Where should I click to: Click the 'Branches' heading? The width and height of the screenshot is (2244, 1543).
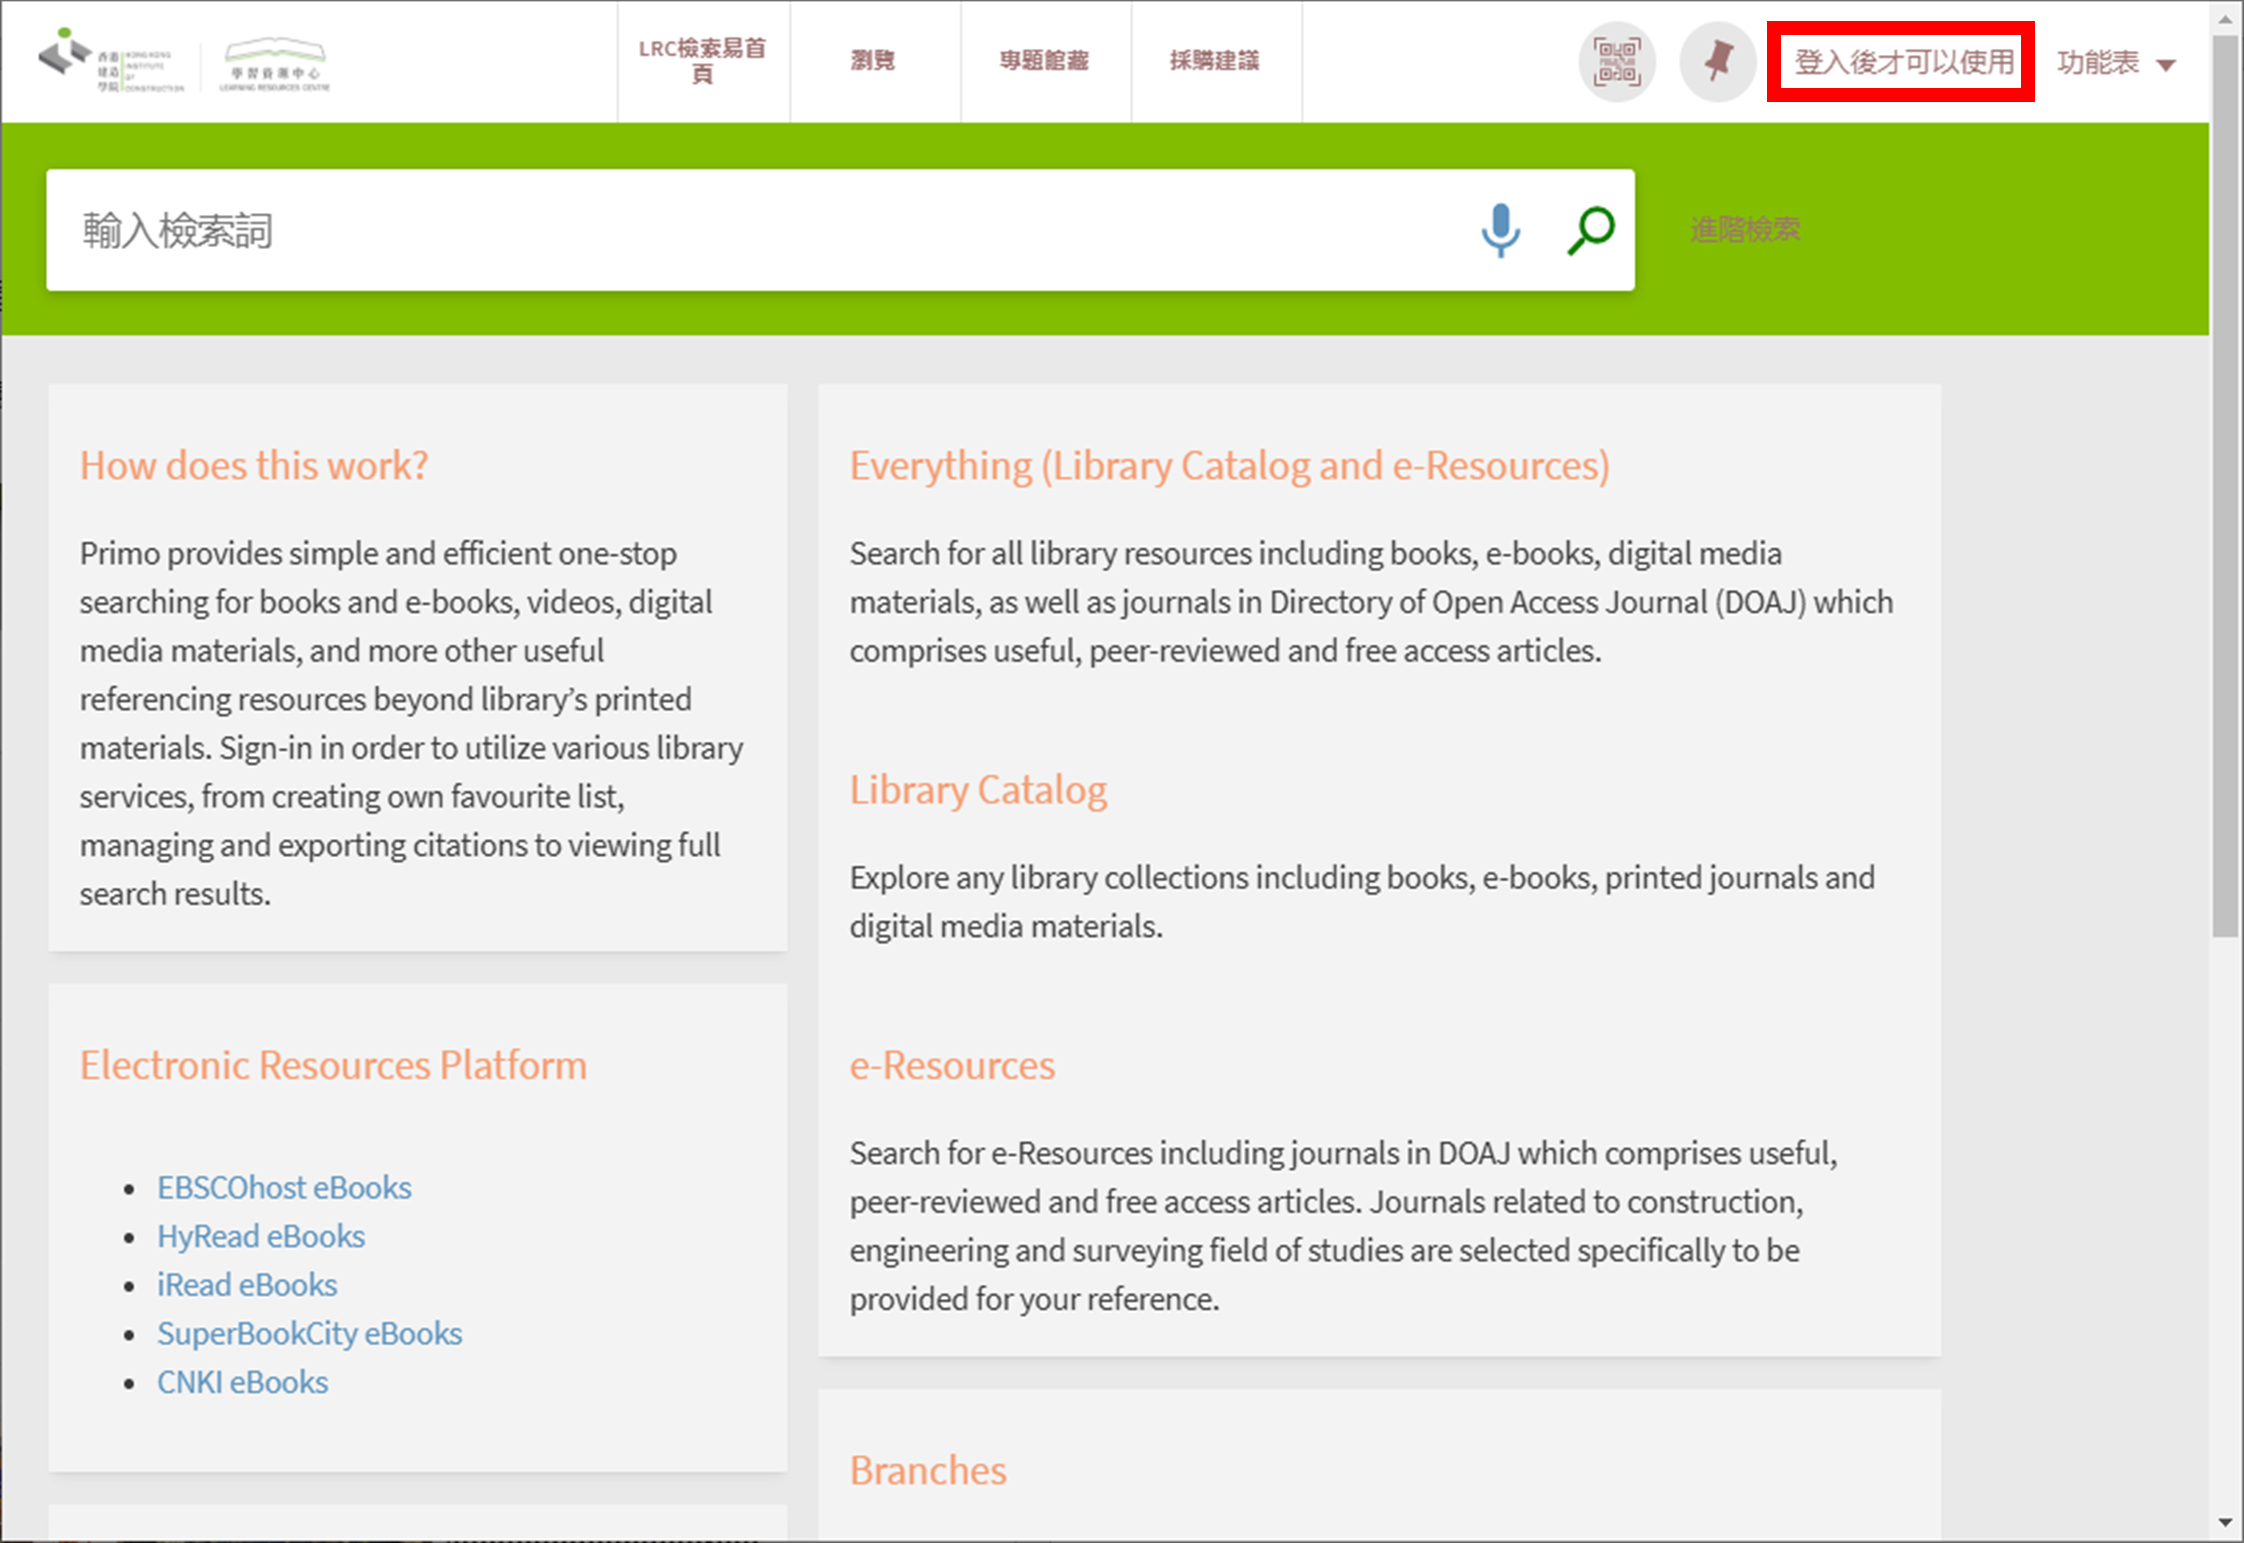coord(928,1470)
